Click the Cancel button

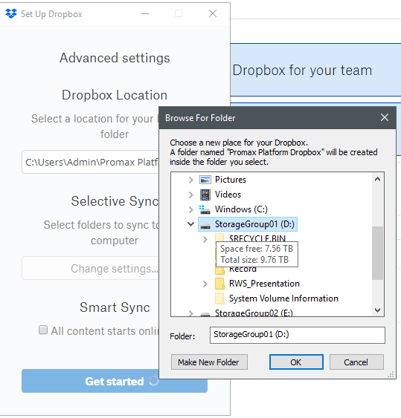[356, 362]
